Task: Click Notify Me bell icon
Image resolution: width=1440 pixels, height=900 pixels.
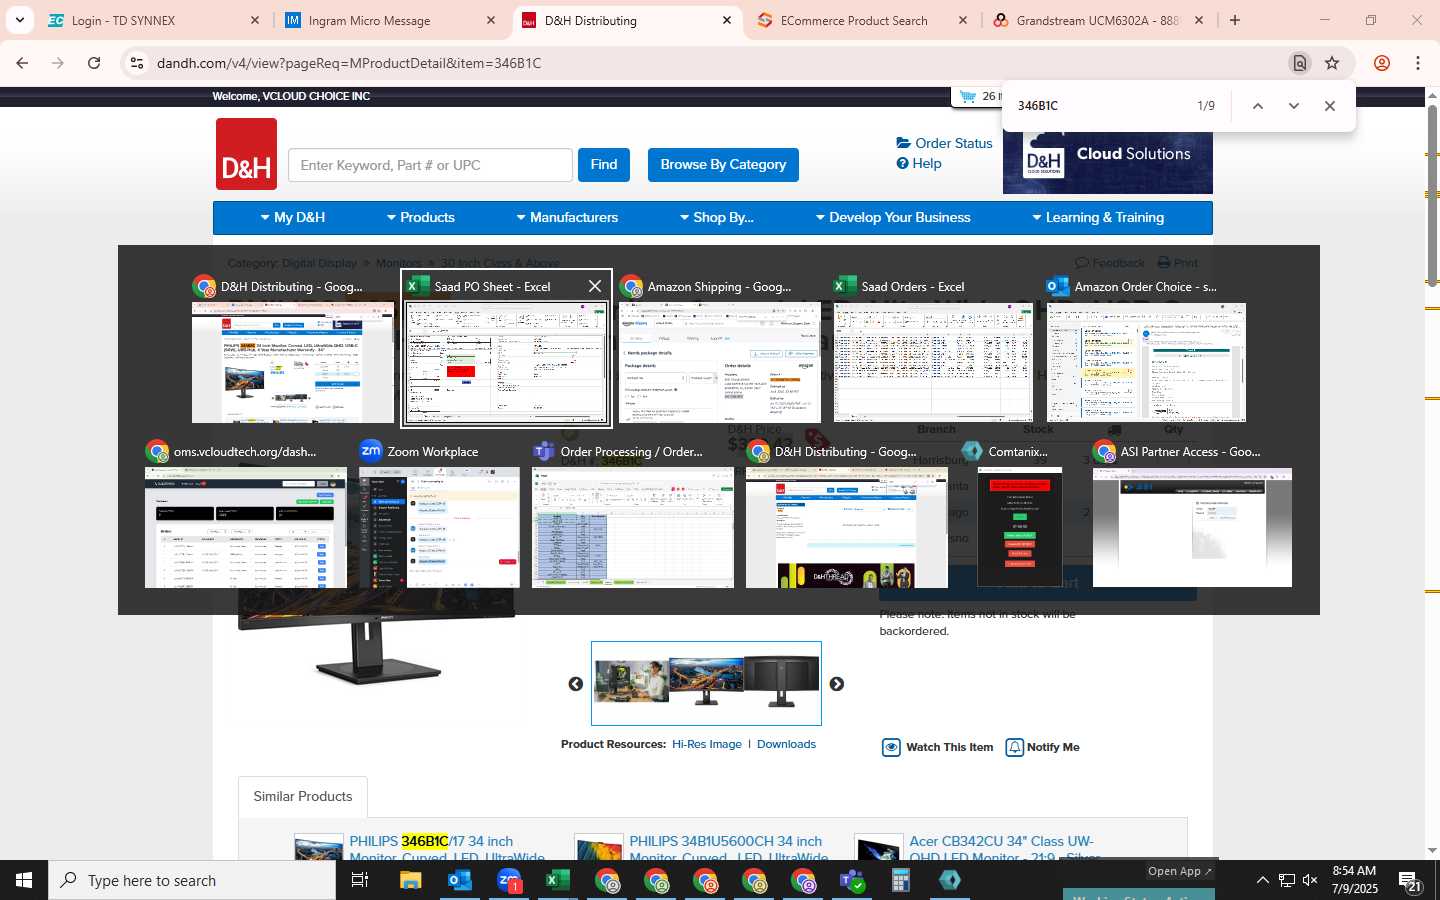Action: [1014, 747]
